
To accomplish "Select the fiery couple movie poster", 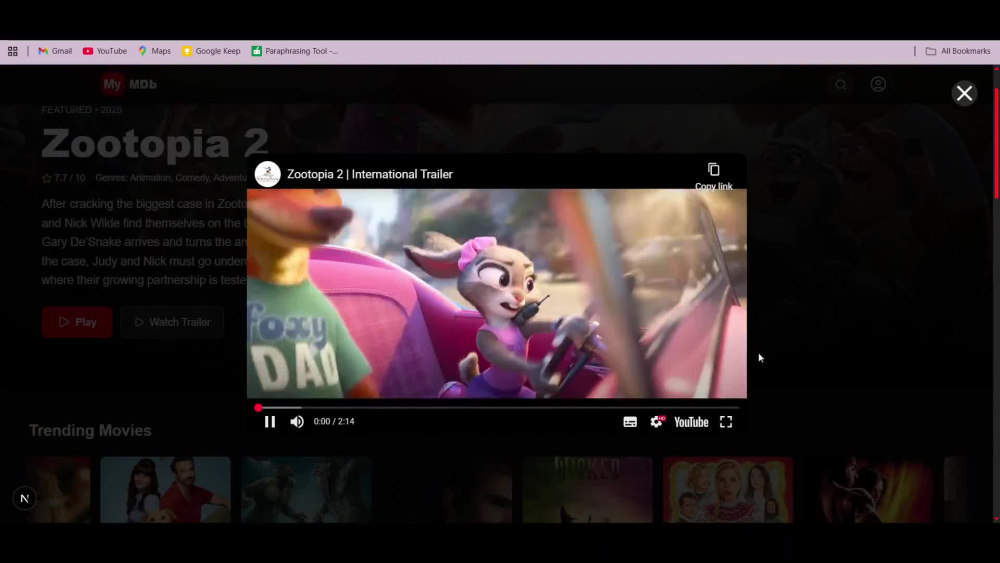I will tap(869, 490).
